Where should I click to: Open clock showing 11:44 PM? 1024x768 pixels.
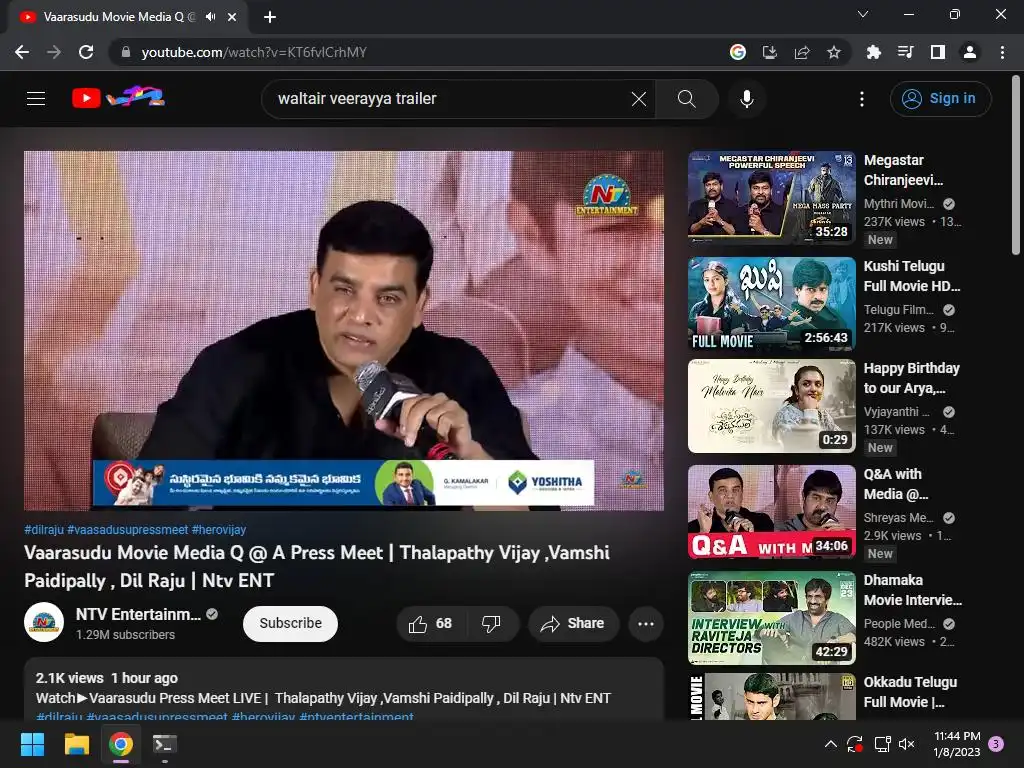(x=957, y=744)
